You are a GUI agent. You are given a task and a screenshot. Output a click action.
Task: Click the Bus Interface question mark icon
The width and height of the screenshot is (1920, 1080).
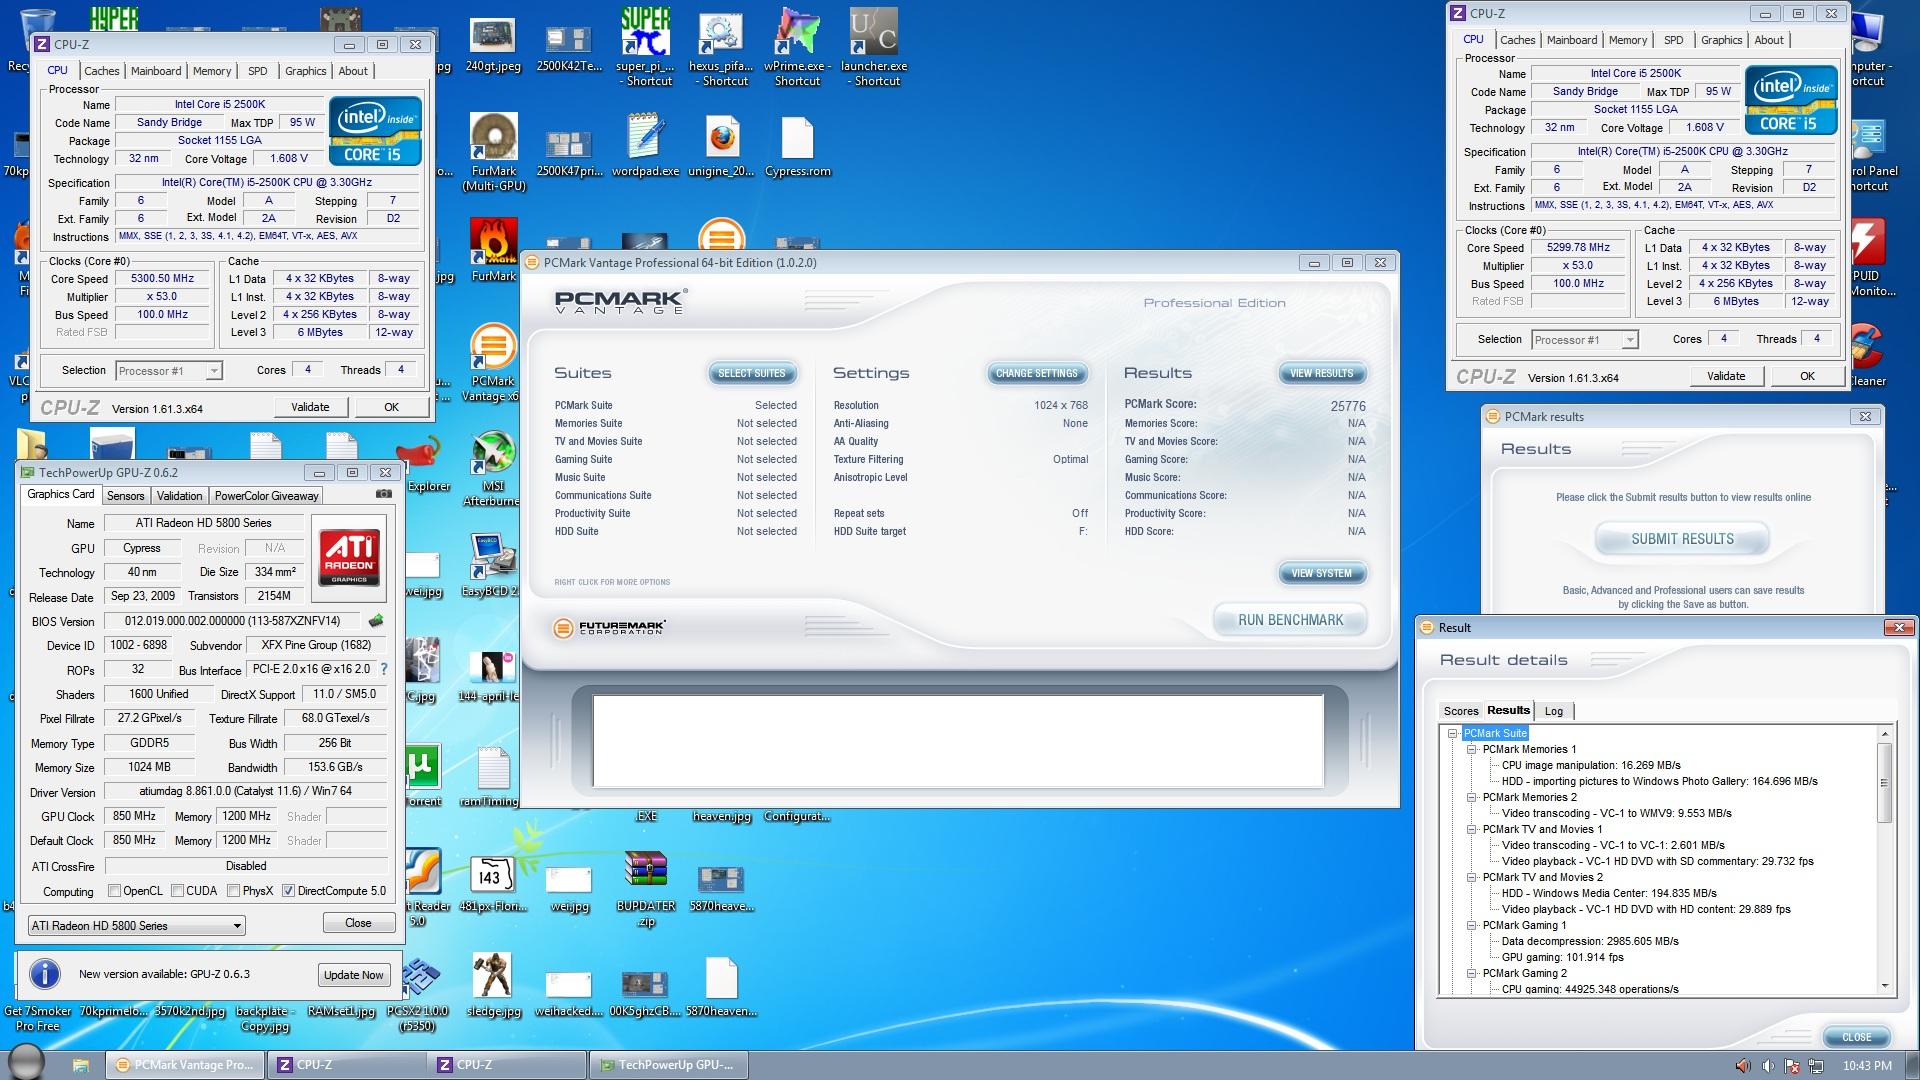click(x=383, y=669)
